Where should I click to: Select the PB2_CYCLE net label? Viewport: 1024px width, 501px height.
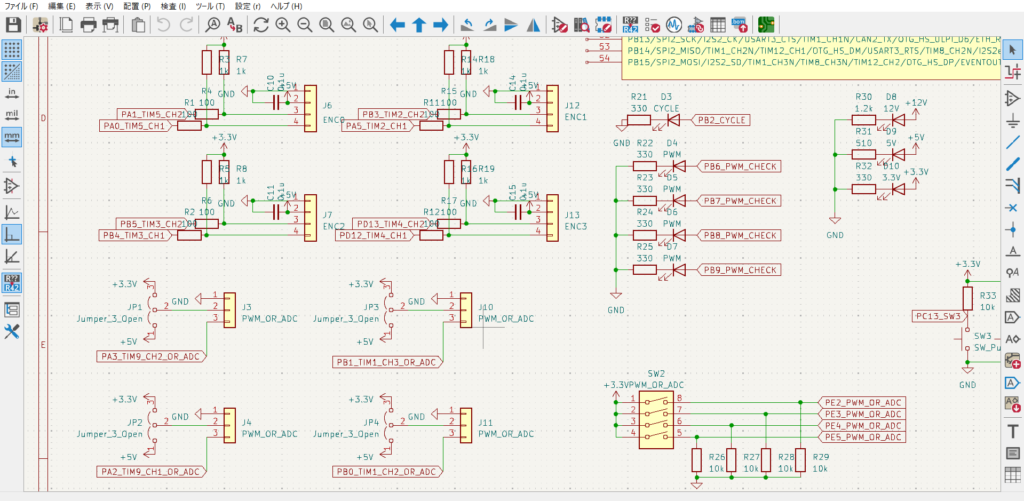tap(722, 120)
